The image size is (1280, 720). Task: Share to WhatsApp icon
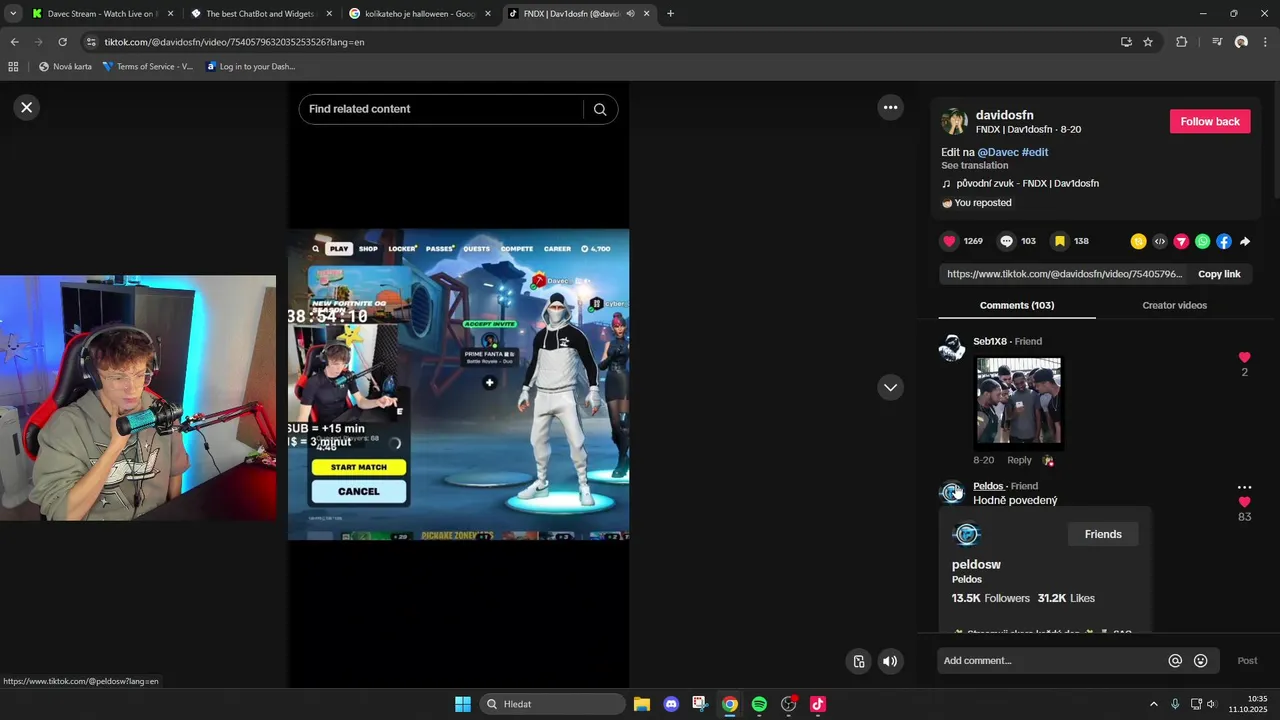(x=1202, y=241)
